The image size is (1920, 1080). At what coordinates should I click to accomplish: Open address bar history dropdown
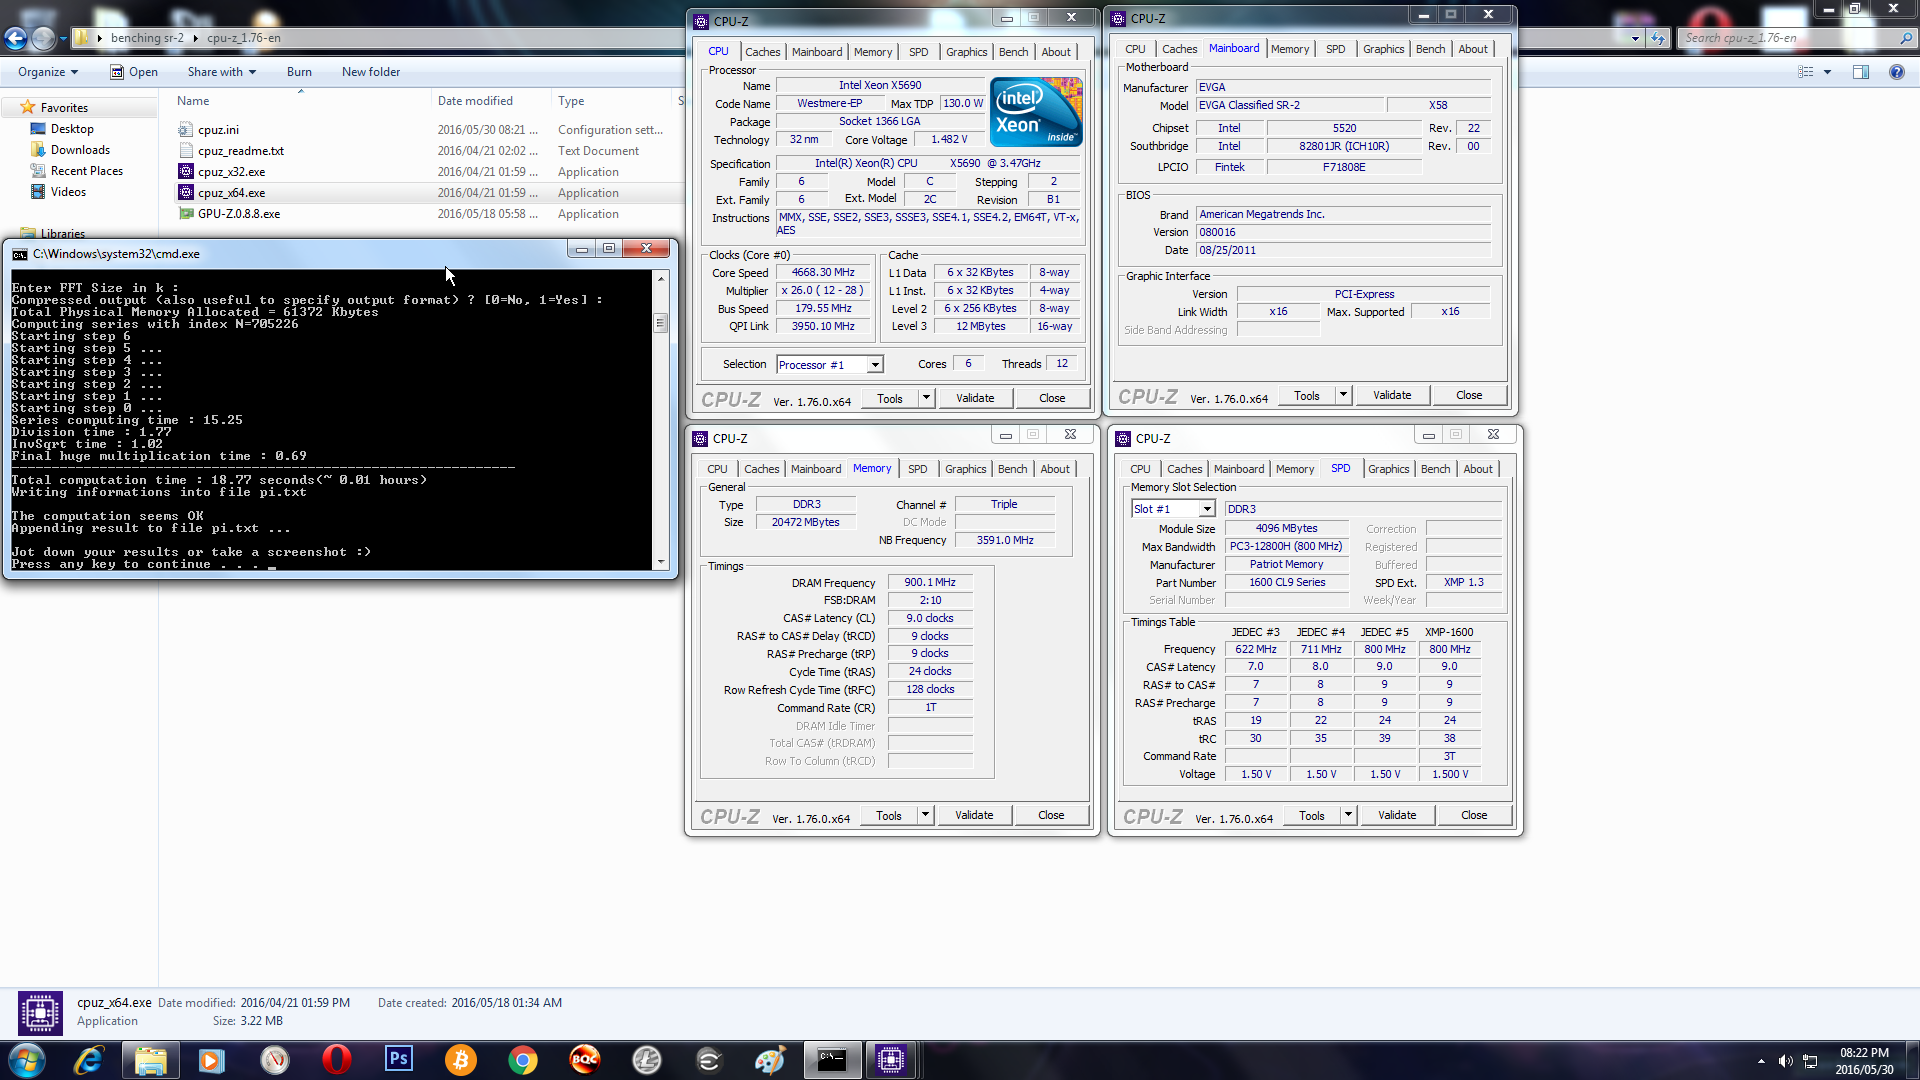[1635, 38]
